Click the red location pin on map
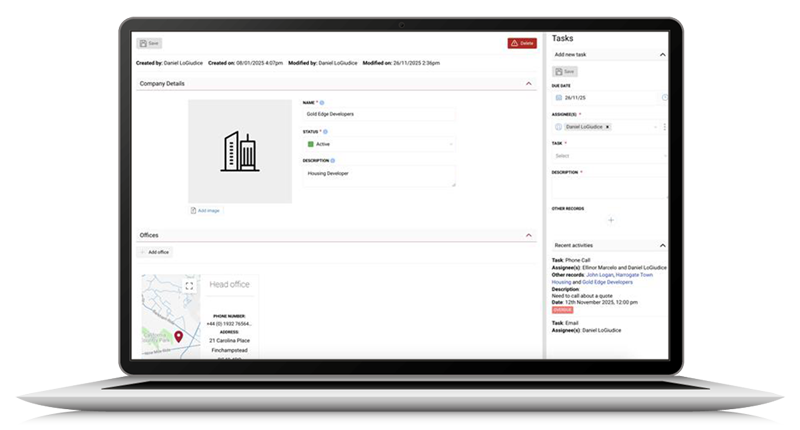The image size is (800, 430). point(179,336)
